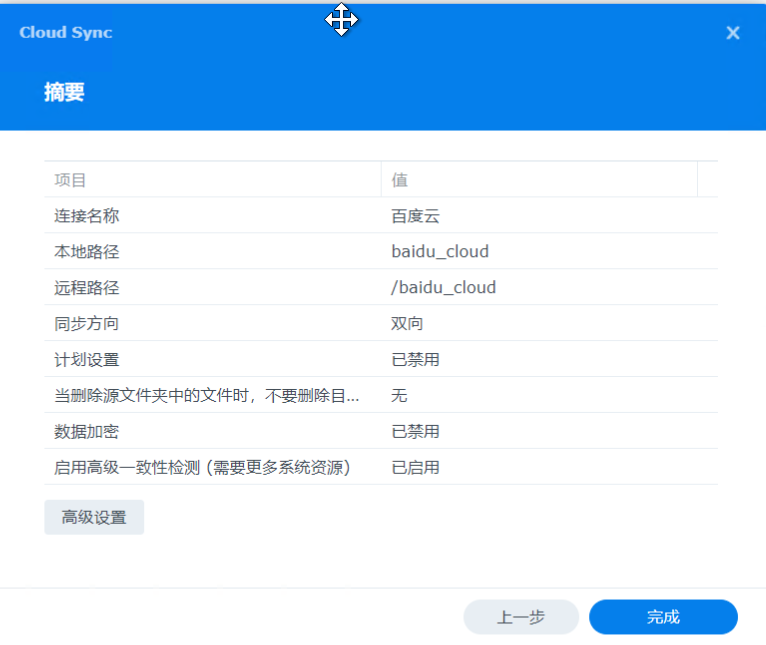766x645 pixels.
Task: Select the 远程路径 row label
Action: (86, 287)
